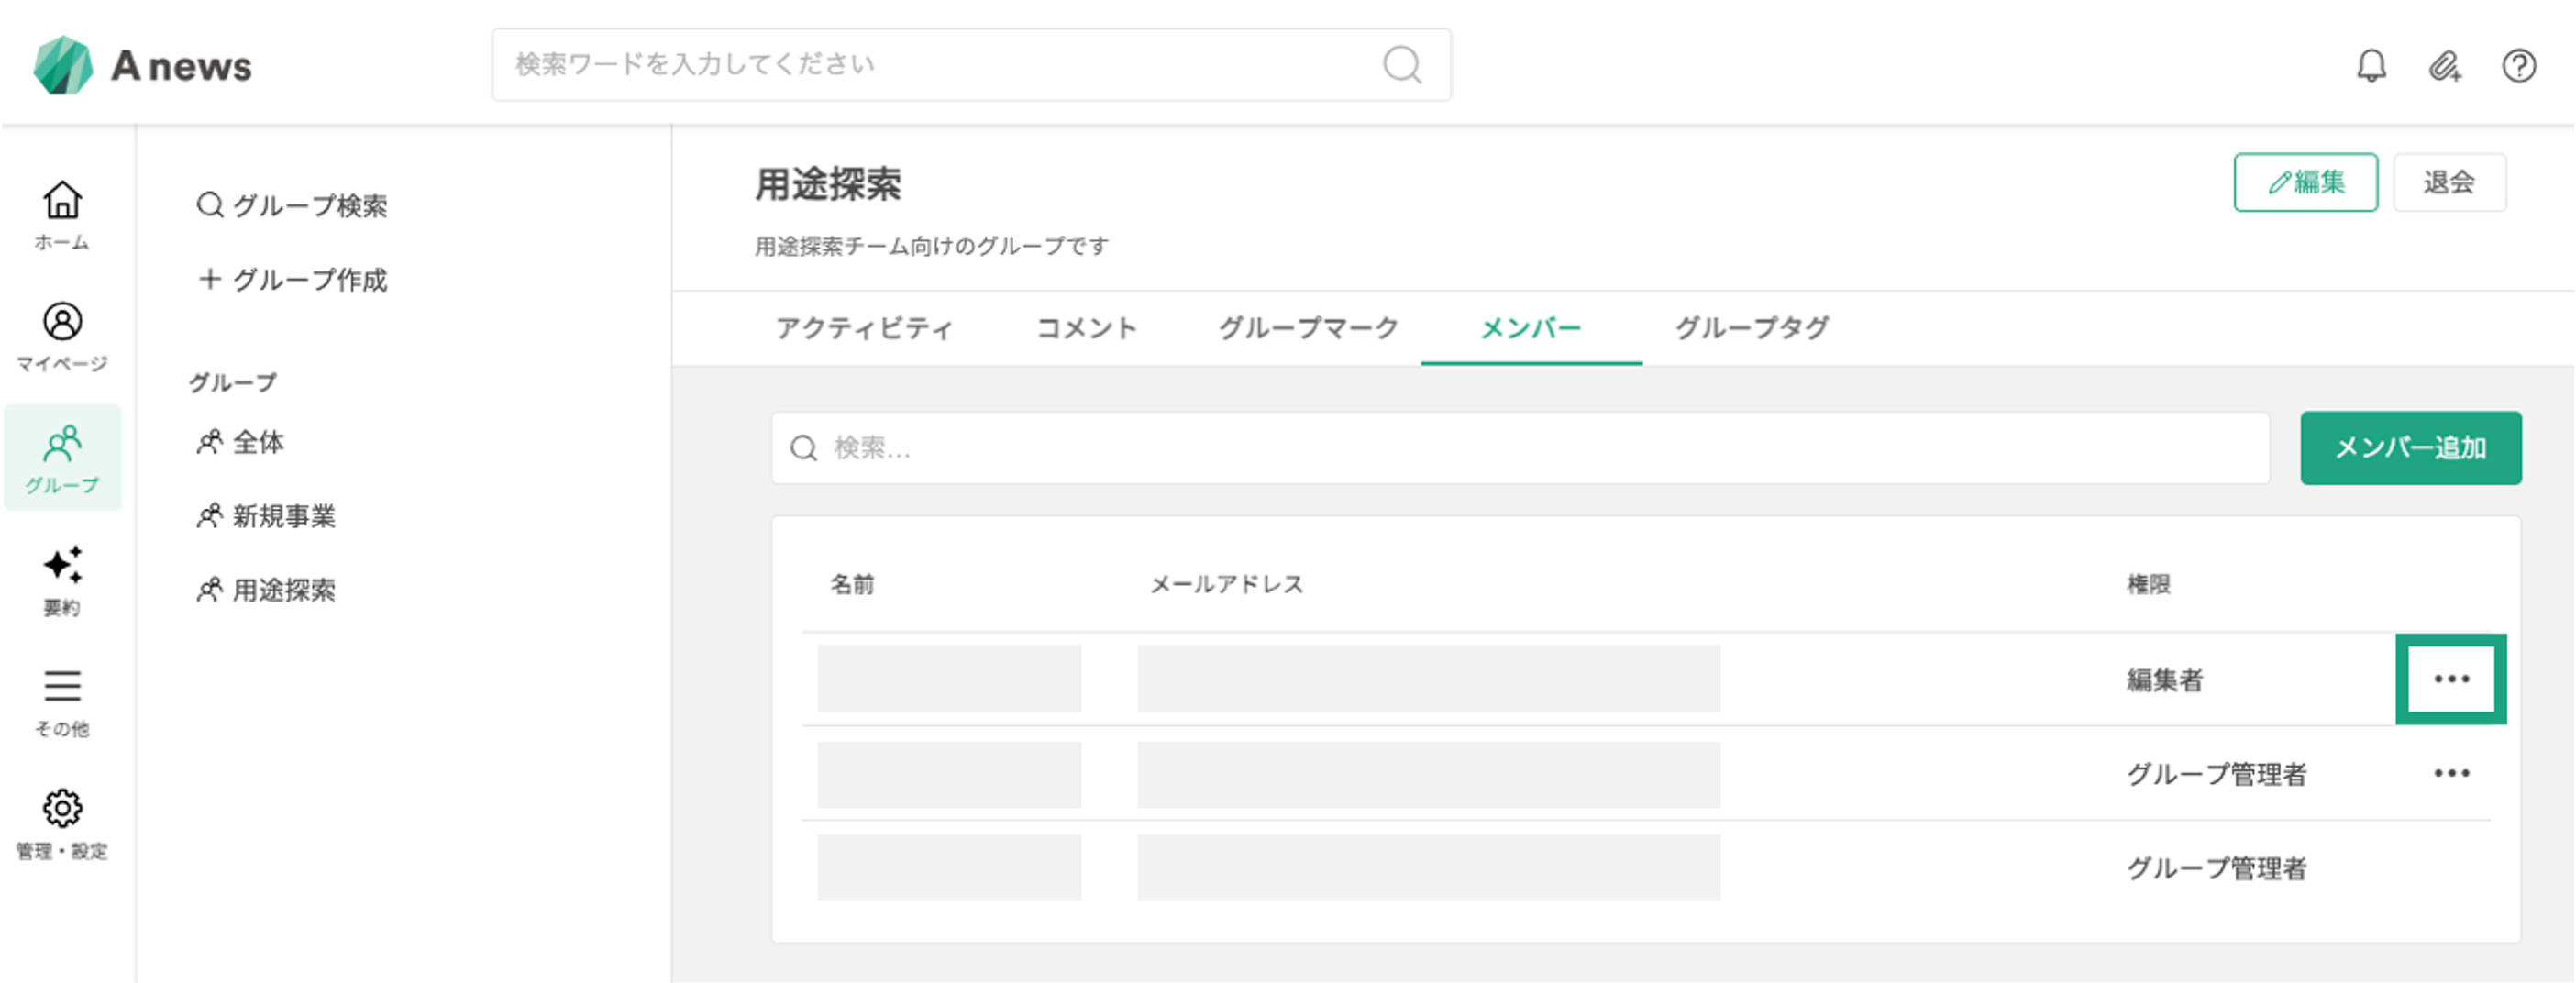This screenshot has width=2576, height=983.
Task: Select the 用途探索 group in list
Action: pos(266,590)
